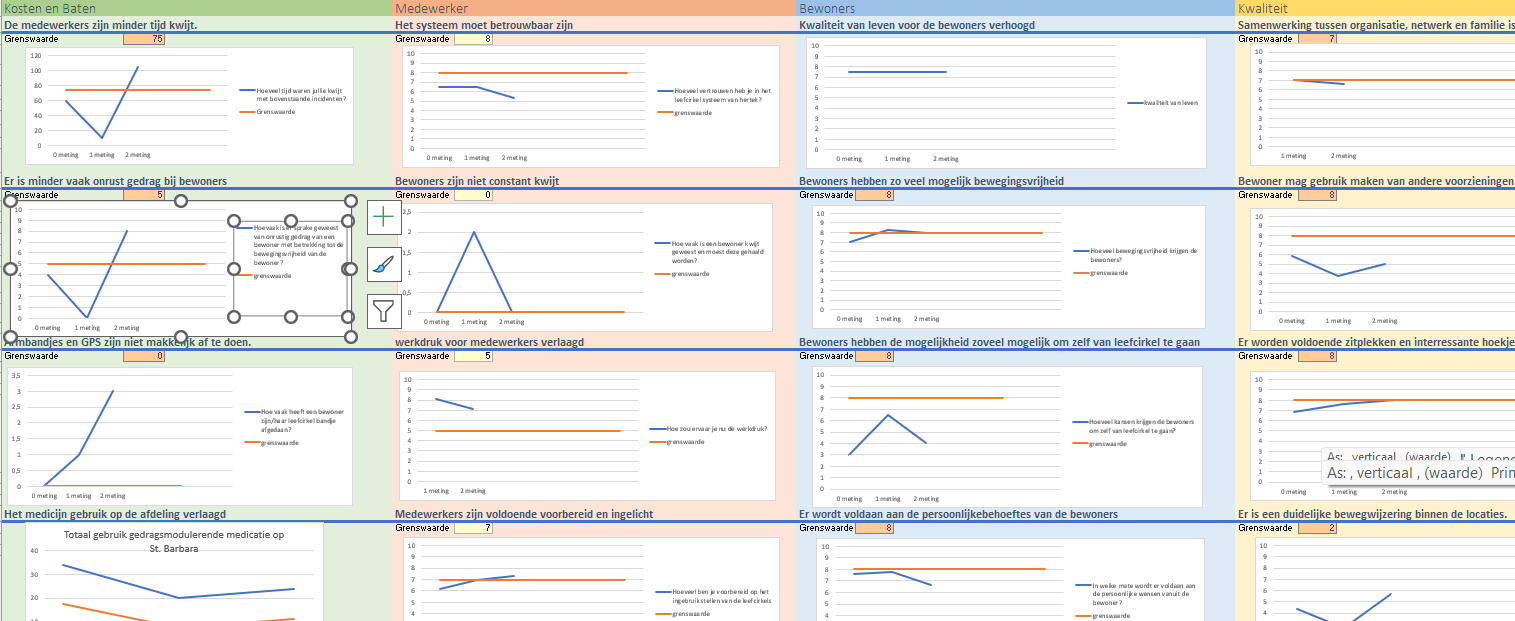Select title 'Het systeem moet betrouwbaar zijn'
1515x621 pixels.
[x=484, y=25]
